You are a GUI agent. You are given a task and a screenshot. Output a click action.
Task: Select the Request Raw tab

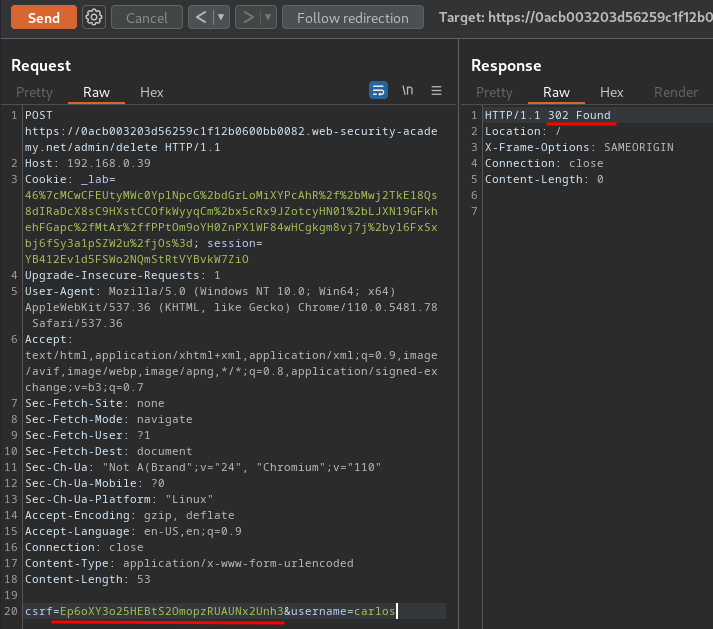(x=96, y=92)
